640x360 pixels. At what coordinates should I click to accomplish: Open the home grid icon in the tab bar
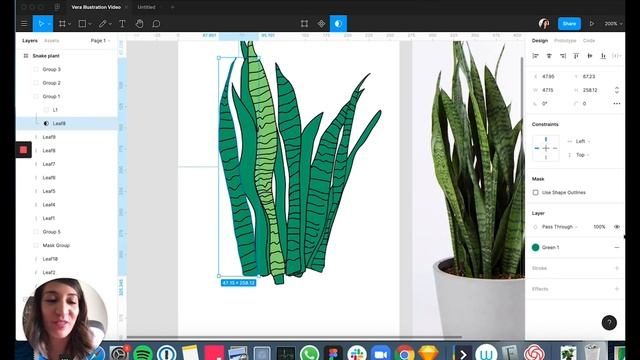point(57,7)
